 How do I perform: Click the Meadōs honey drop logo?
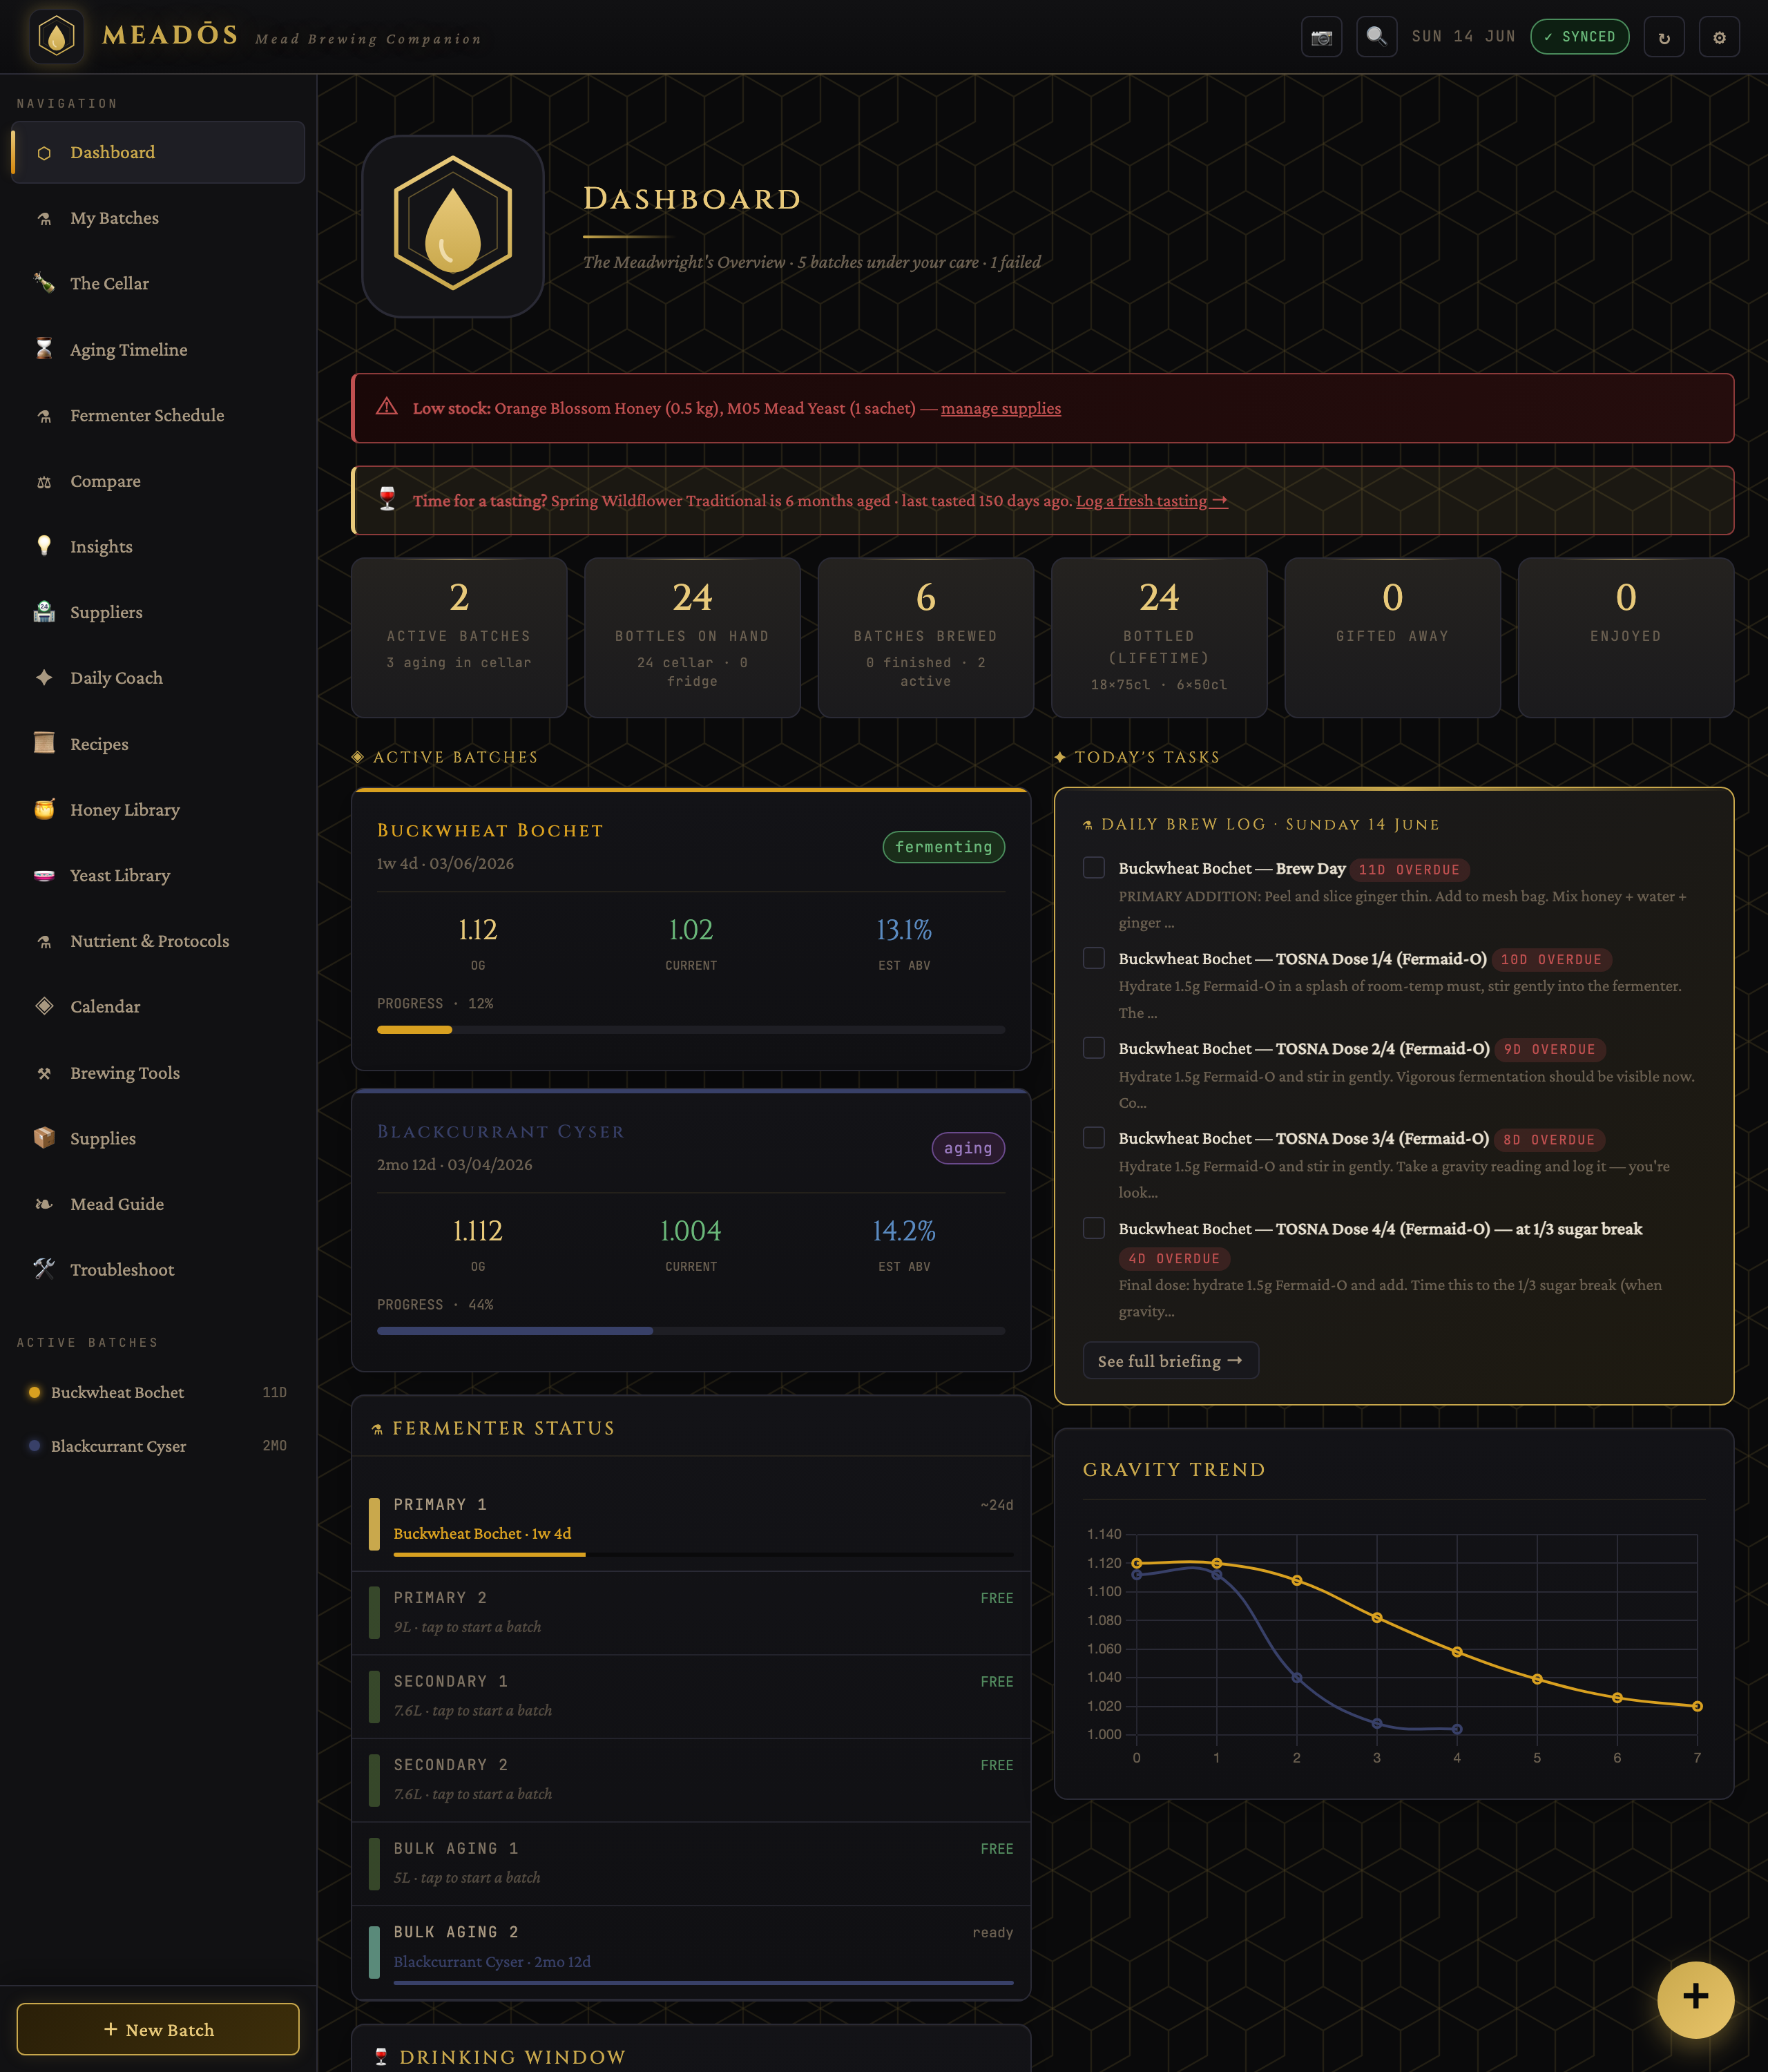[x=56, y=37]
